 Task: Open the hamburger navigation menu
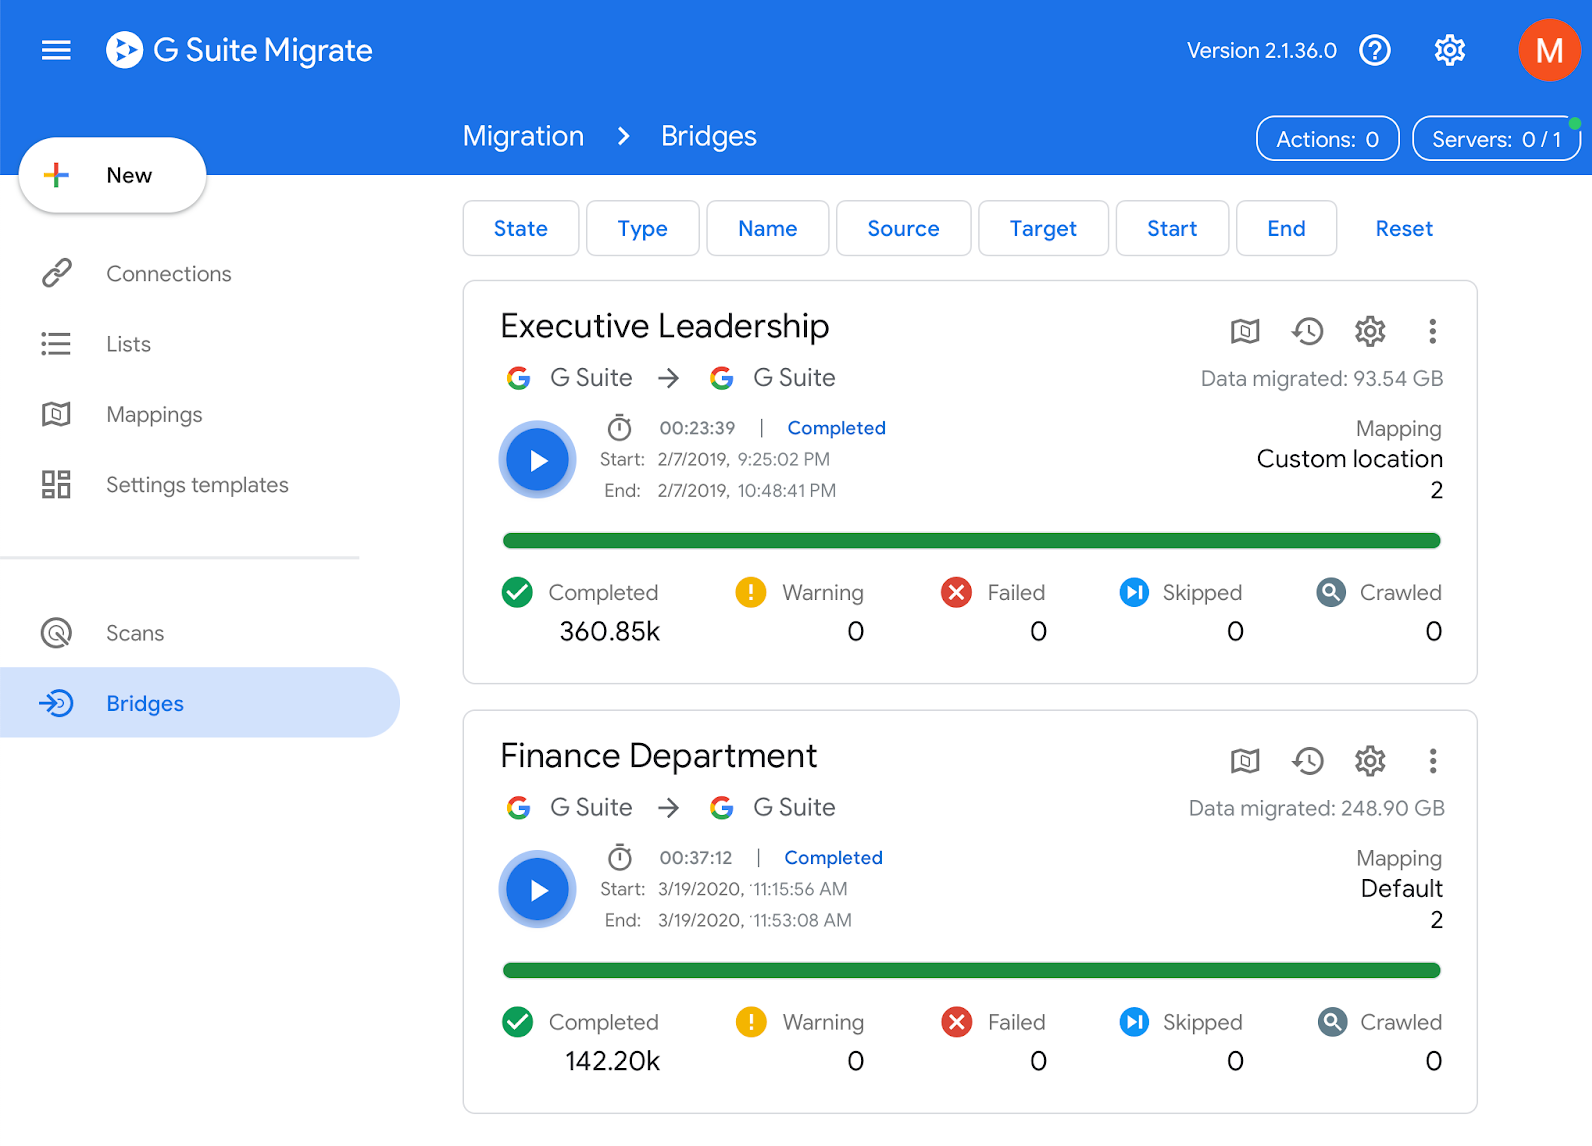pos(56,50)
